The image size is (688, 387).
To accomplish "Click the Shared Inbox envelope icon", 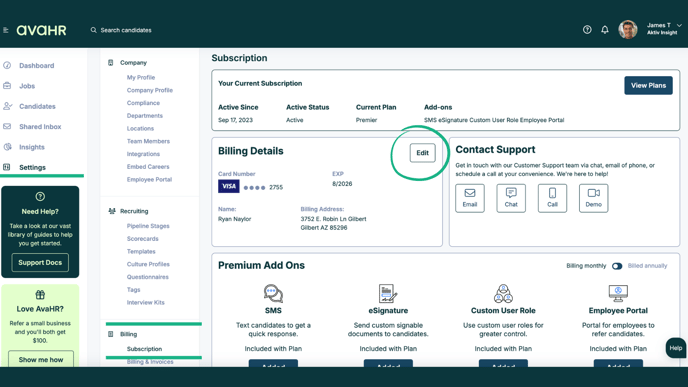I will 7,126.
